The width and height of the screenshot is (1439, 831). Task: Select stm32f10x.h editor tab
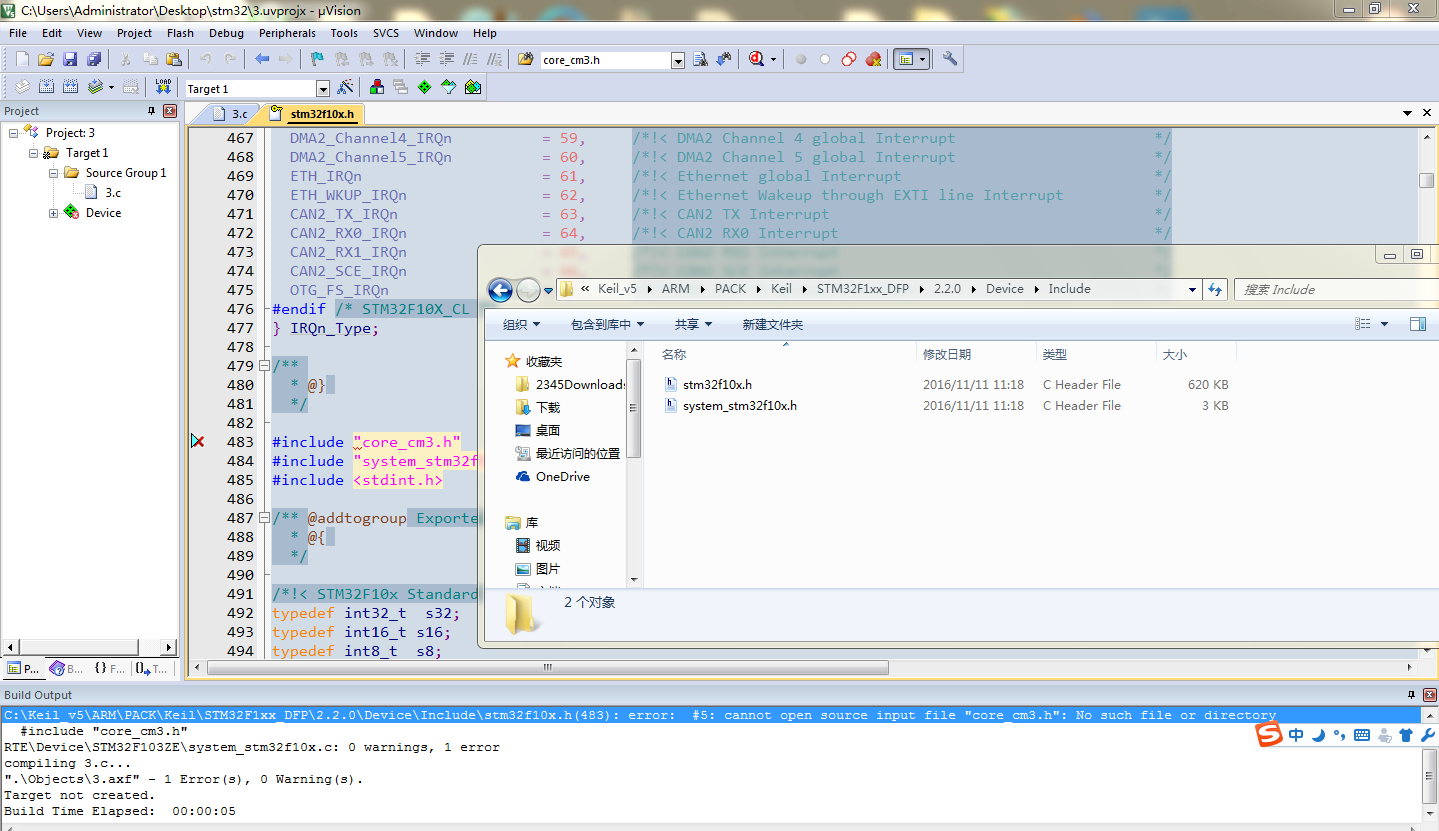[x=313, y=114]
